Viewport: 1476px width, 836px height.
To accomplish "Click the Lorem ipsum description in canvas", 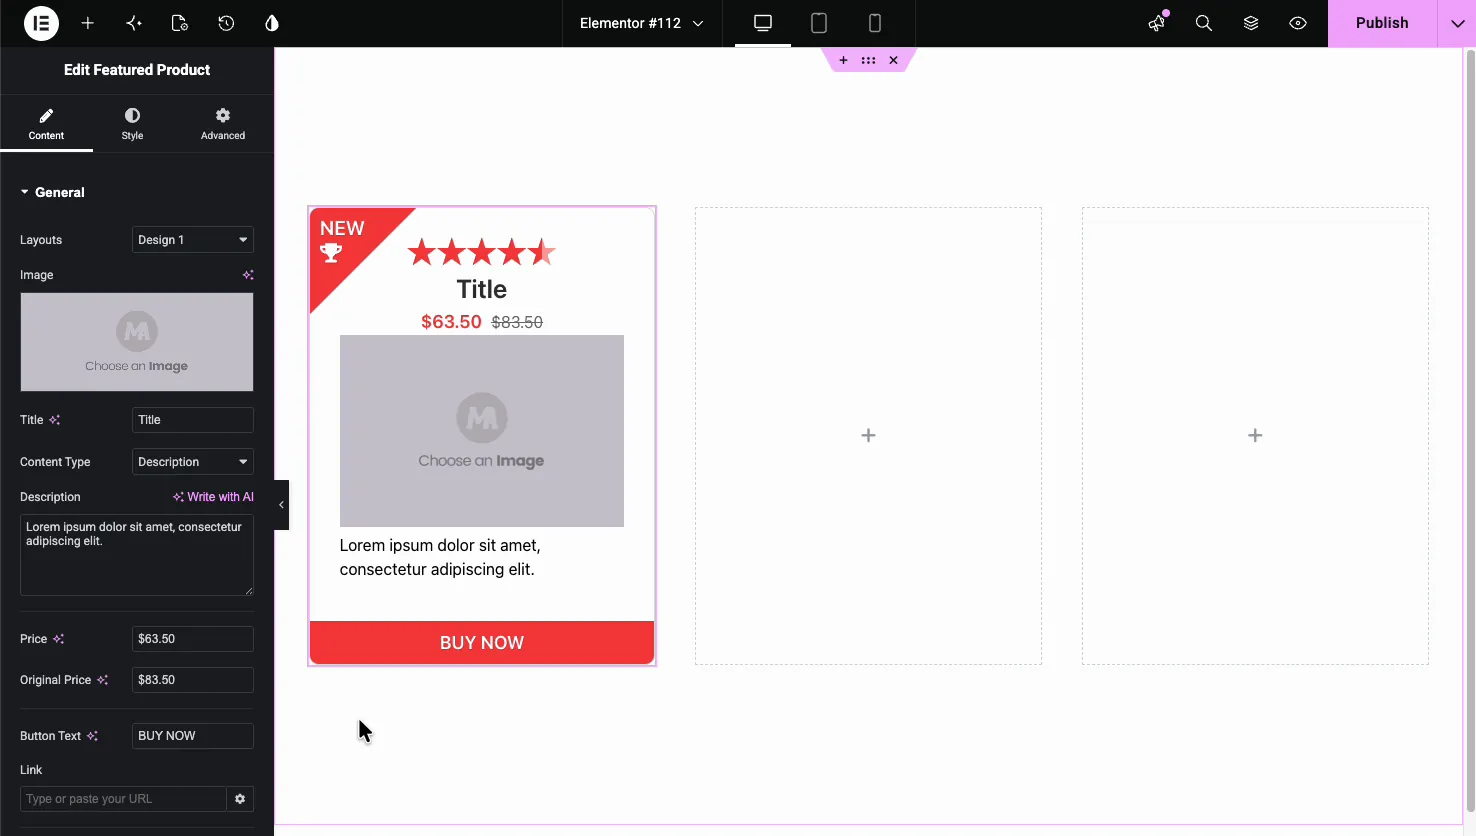I will click(440, 557).
